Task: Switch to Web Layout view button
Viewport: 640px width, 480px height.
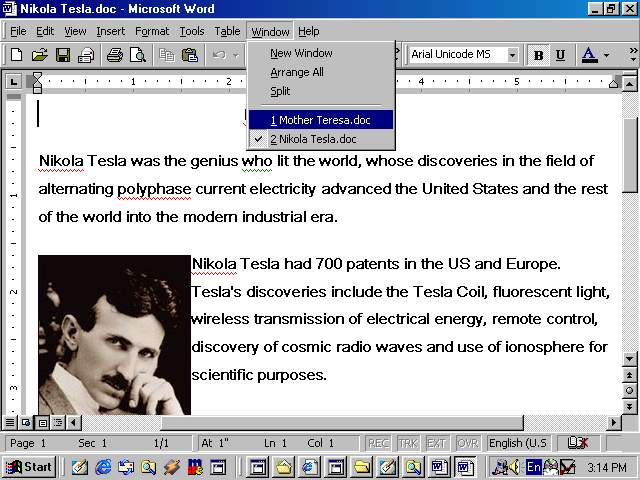Action: 26,422
